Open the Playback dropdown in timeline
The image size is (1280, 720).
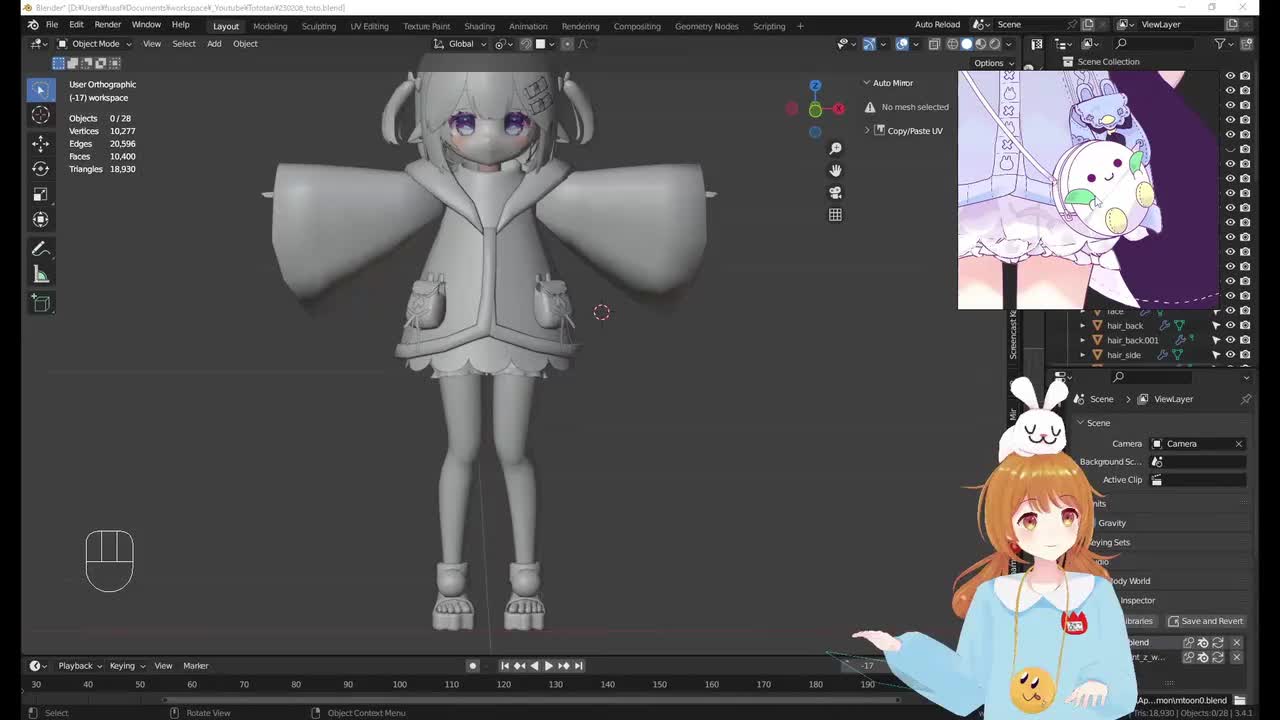coord(80,666)
